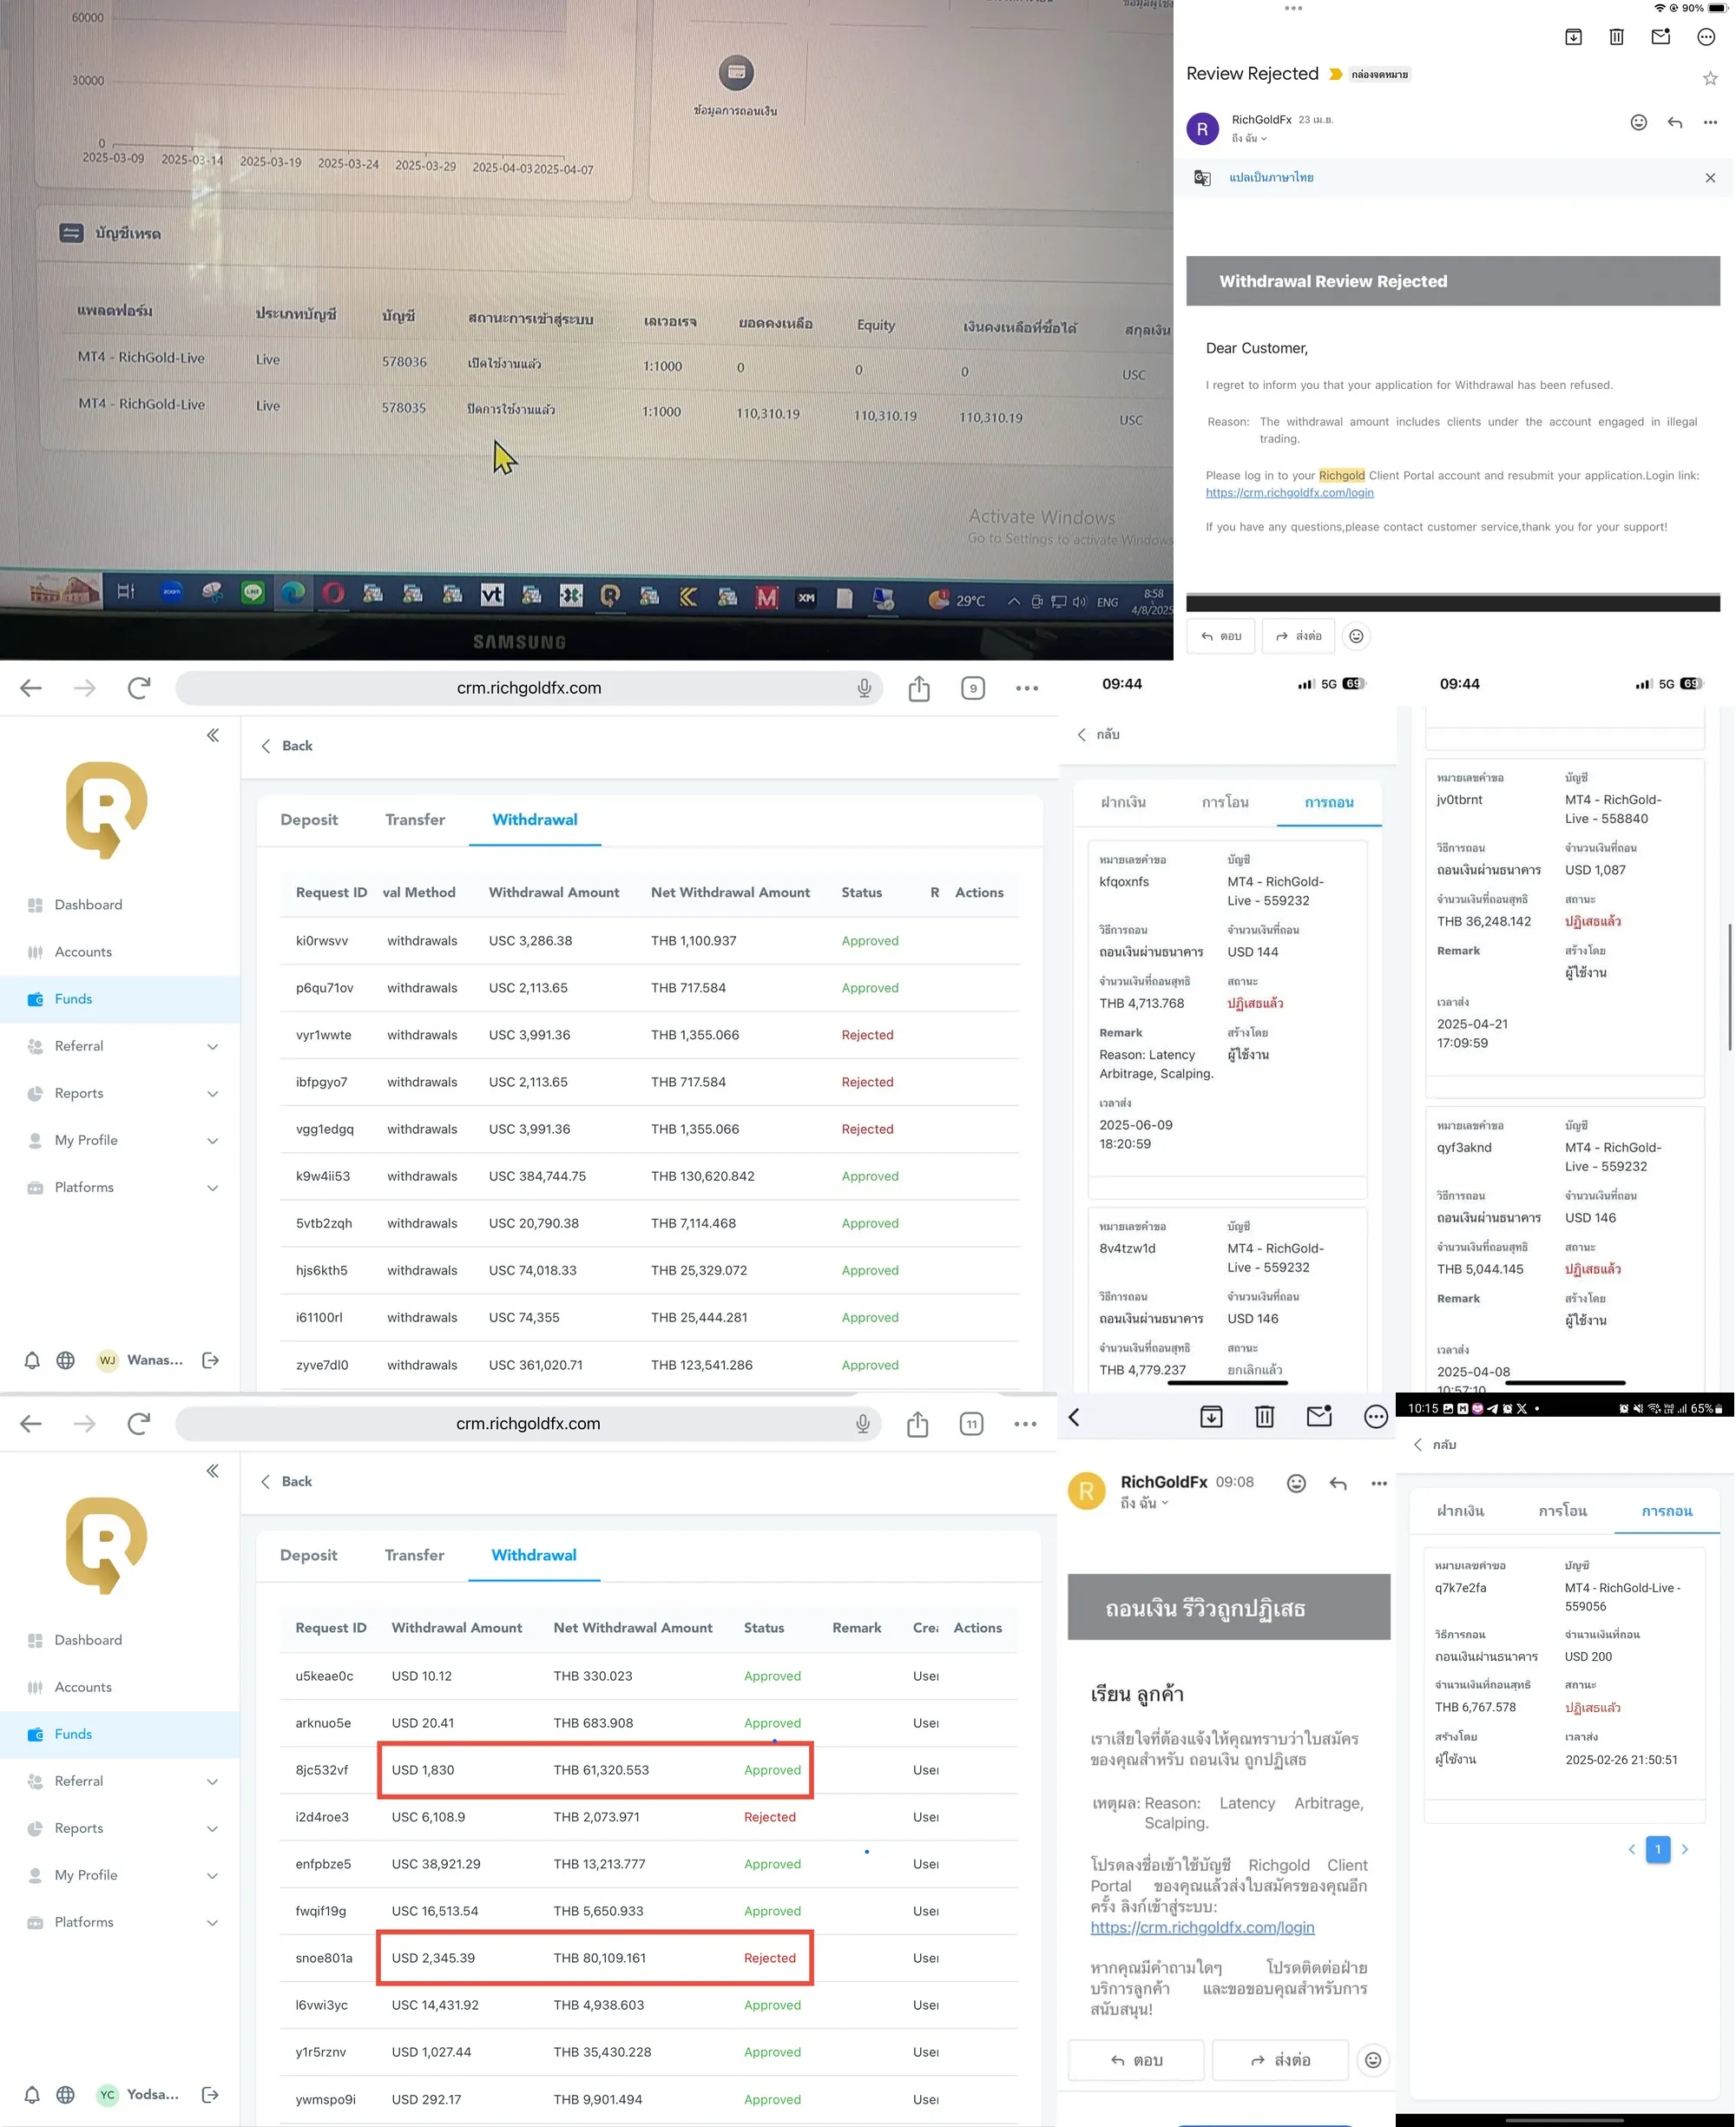The image size is (1736, 2127).
Task: Dismiss the translate banner with X
Action: click(x=1710, y=178)
